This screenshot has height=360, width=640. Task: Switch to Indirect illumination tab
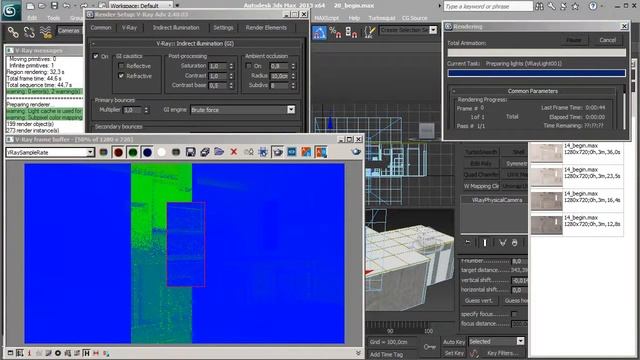point(176,28)
